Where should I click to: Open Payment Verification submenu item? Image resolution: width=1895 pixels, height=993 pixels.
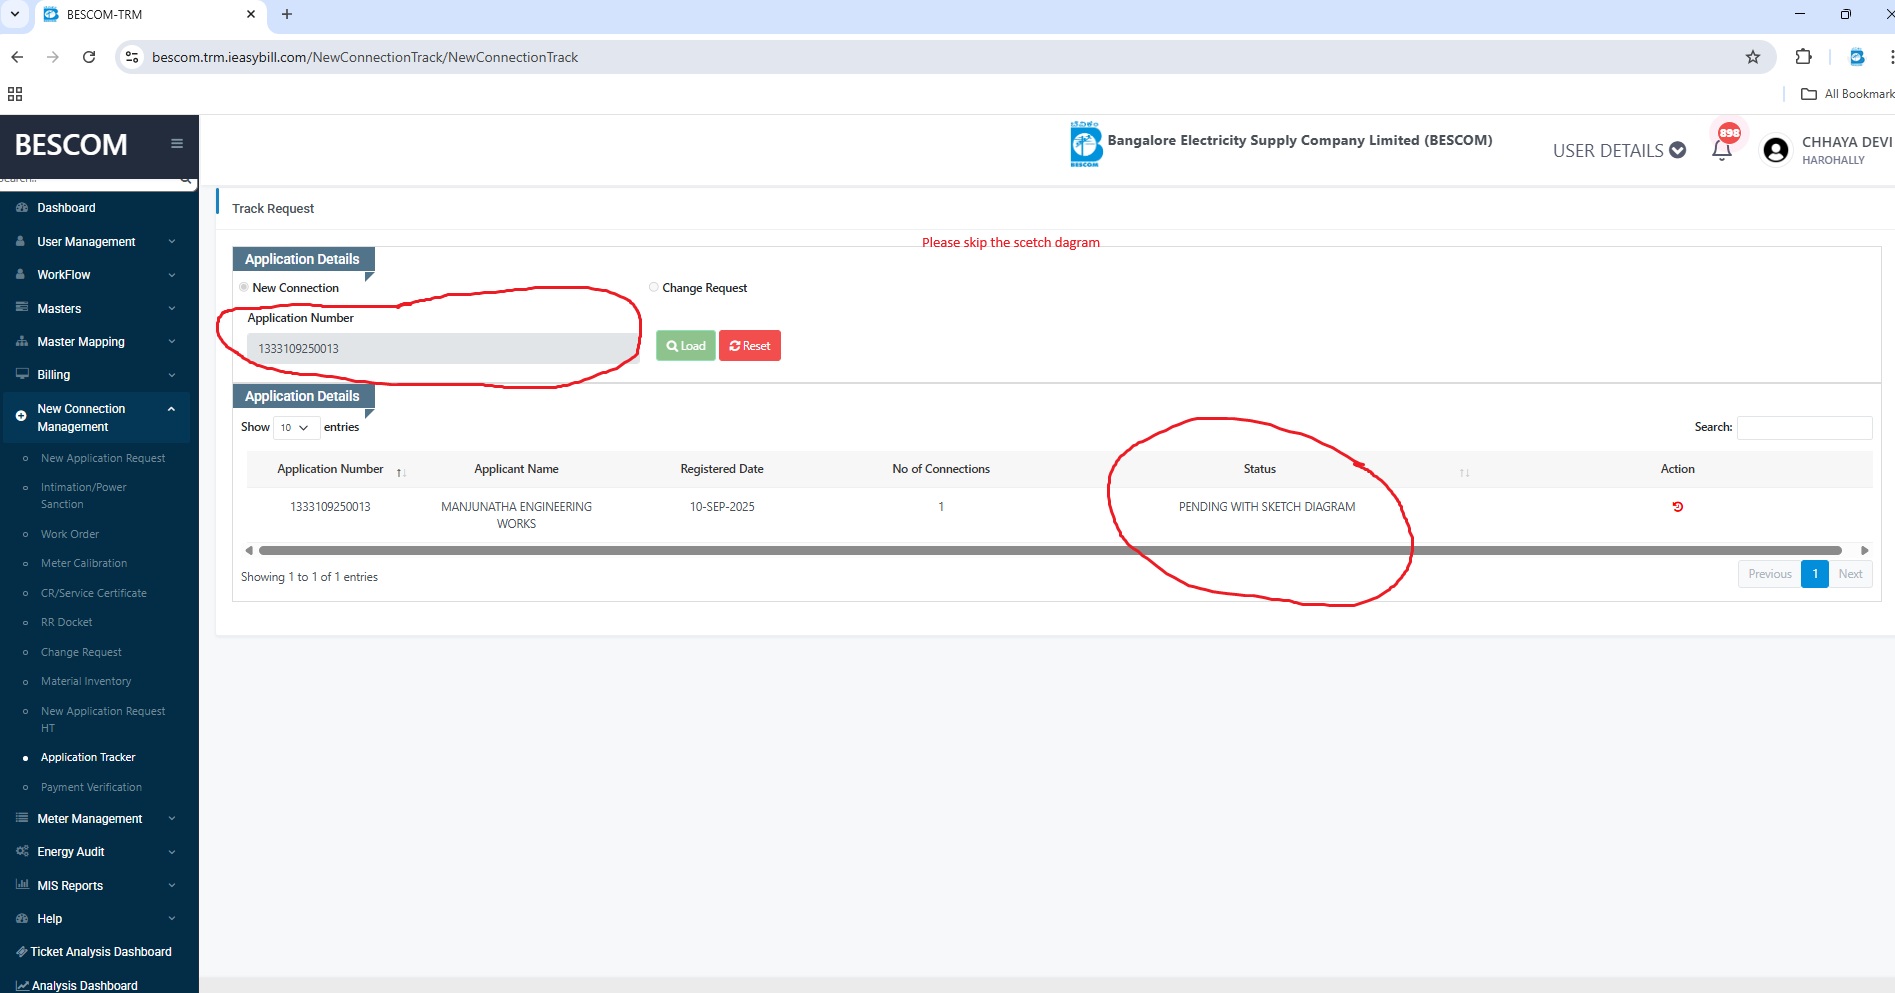click(x=91, y=787)
